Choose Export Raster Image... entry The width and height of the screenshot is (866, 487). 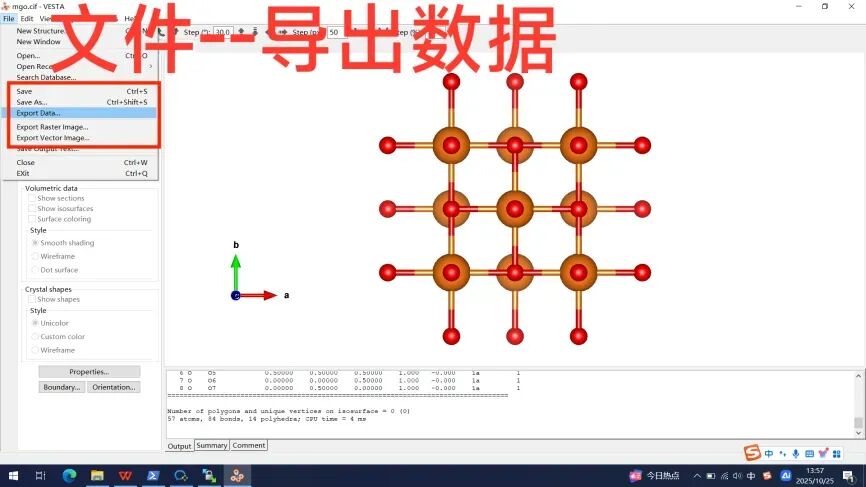(80, 127)
